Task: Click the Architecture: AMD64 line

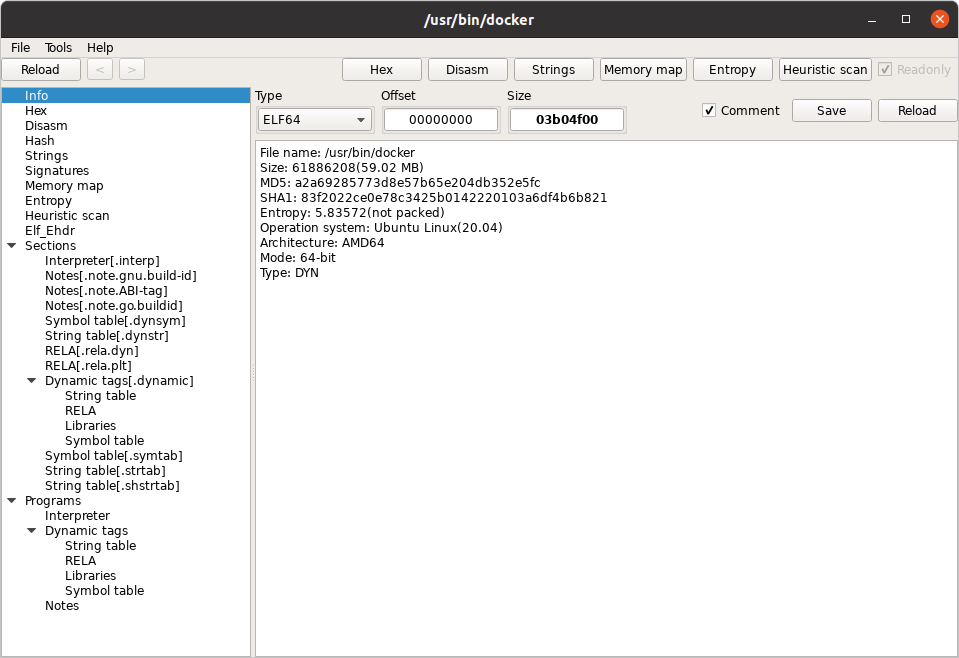Action: point(322,243)
